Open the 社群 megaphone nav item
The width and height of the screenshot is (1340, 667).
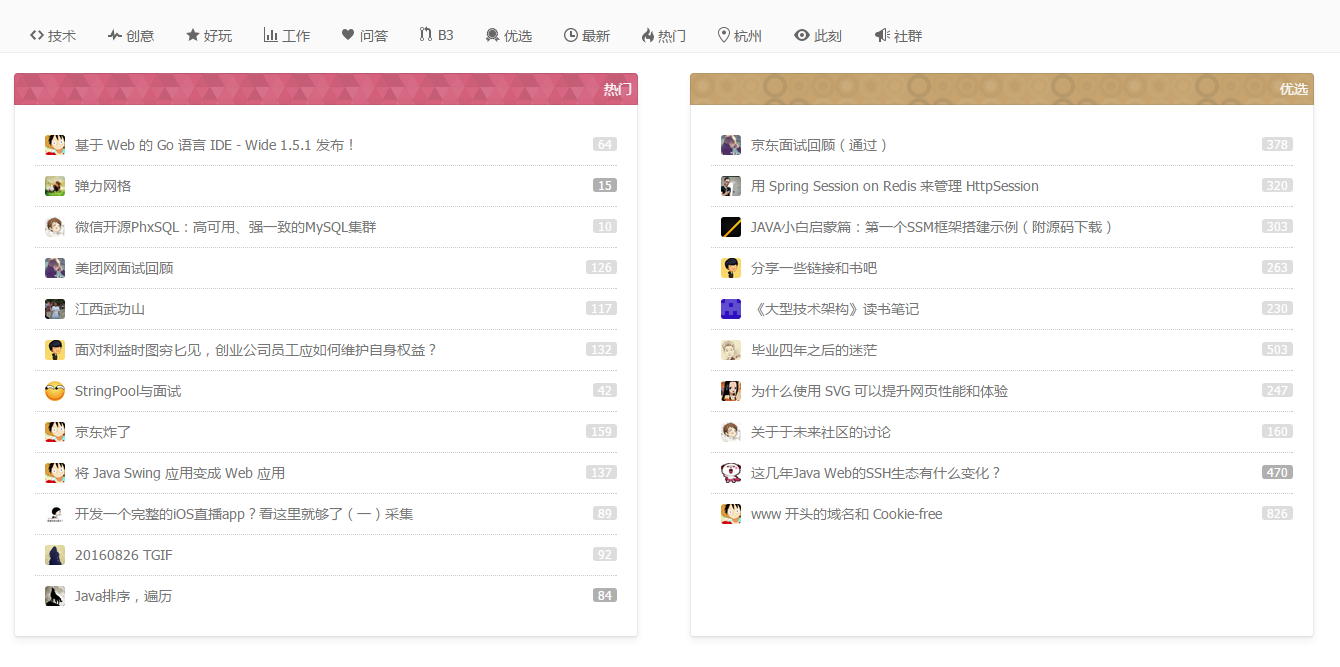coord(898,35)
